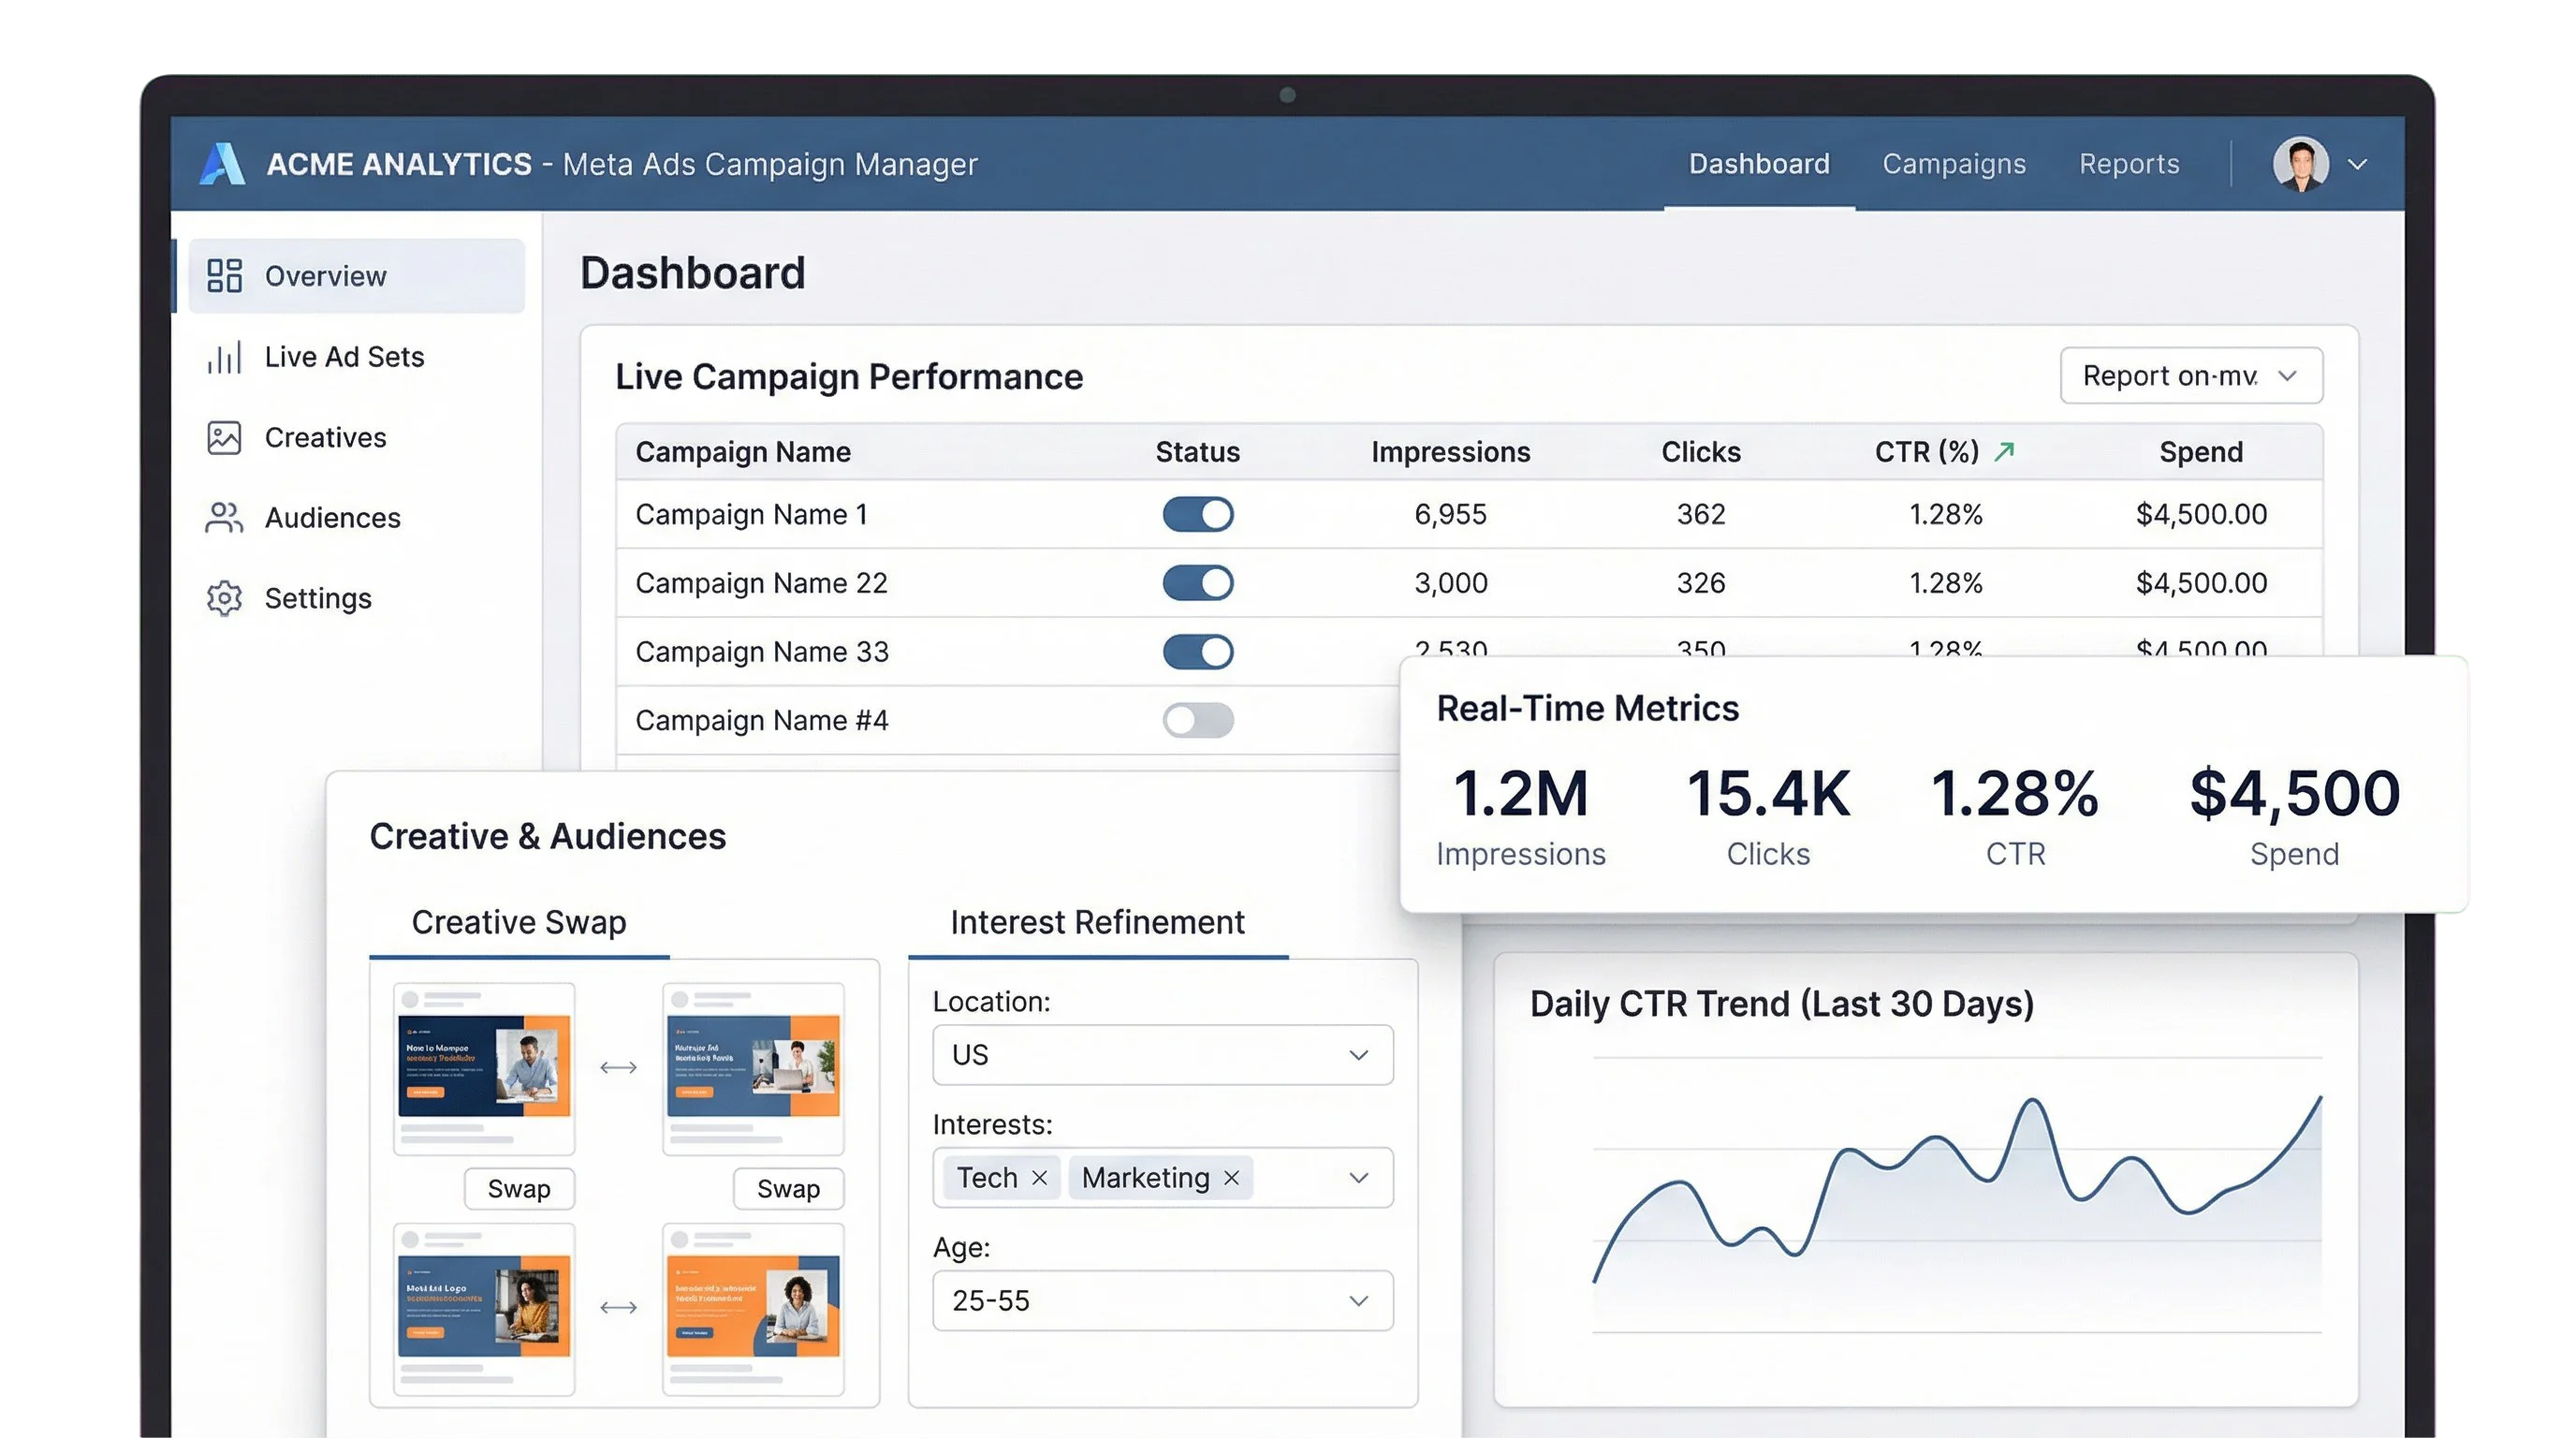Enable the Campaign Name #4 toggle
This screenshot has width=2576, height=1438.
[1198, 720]
